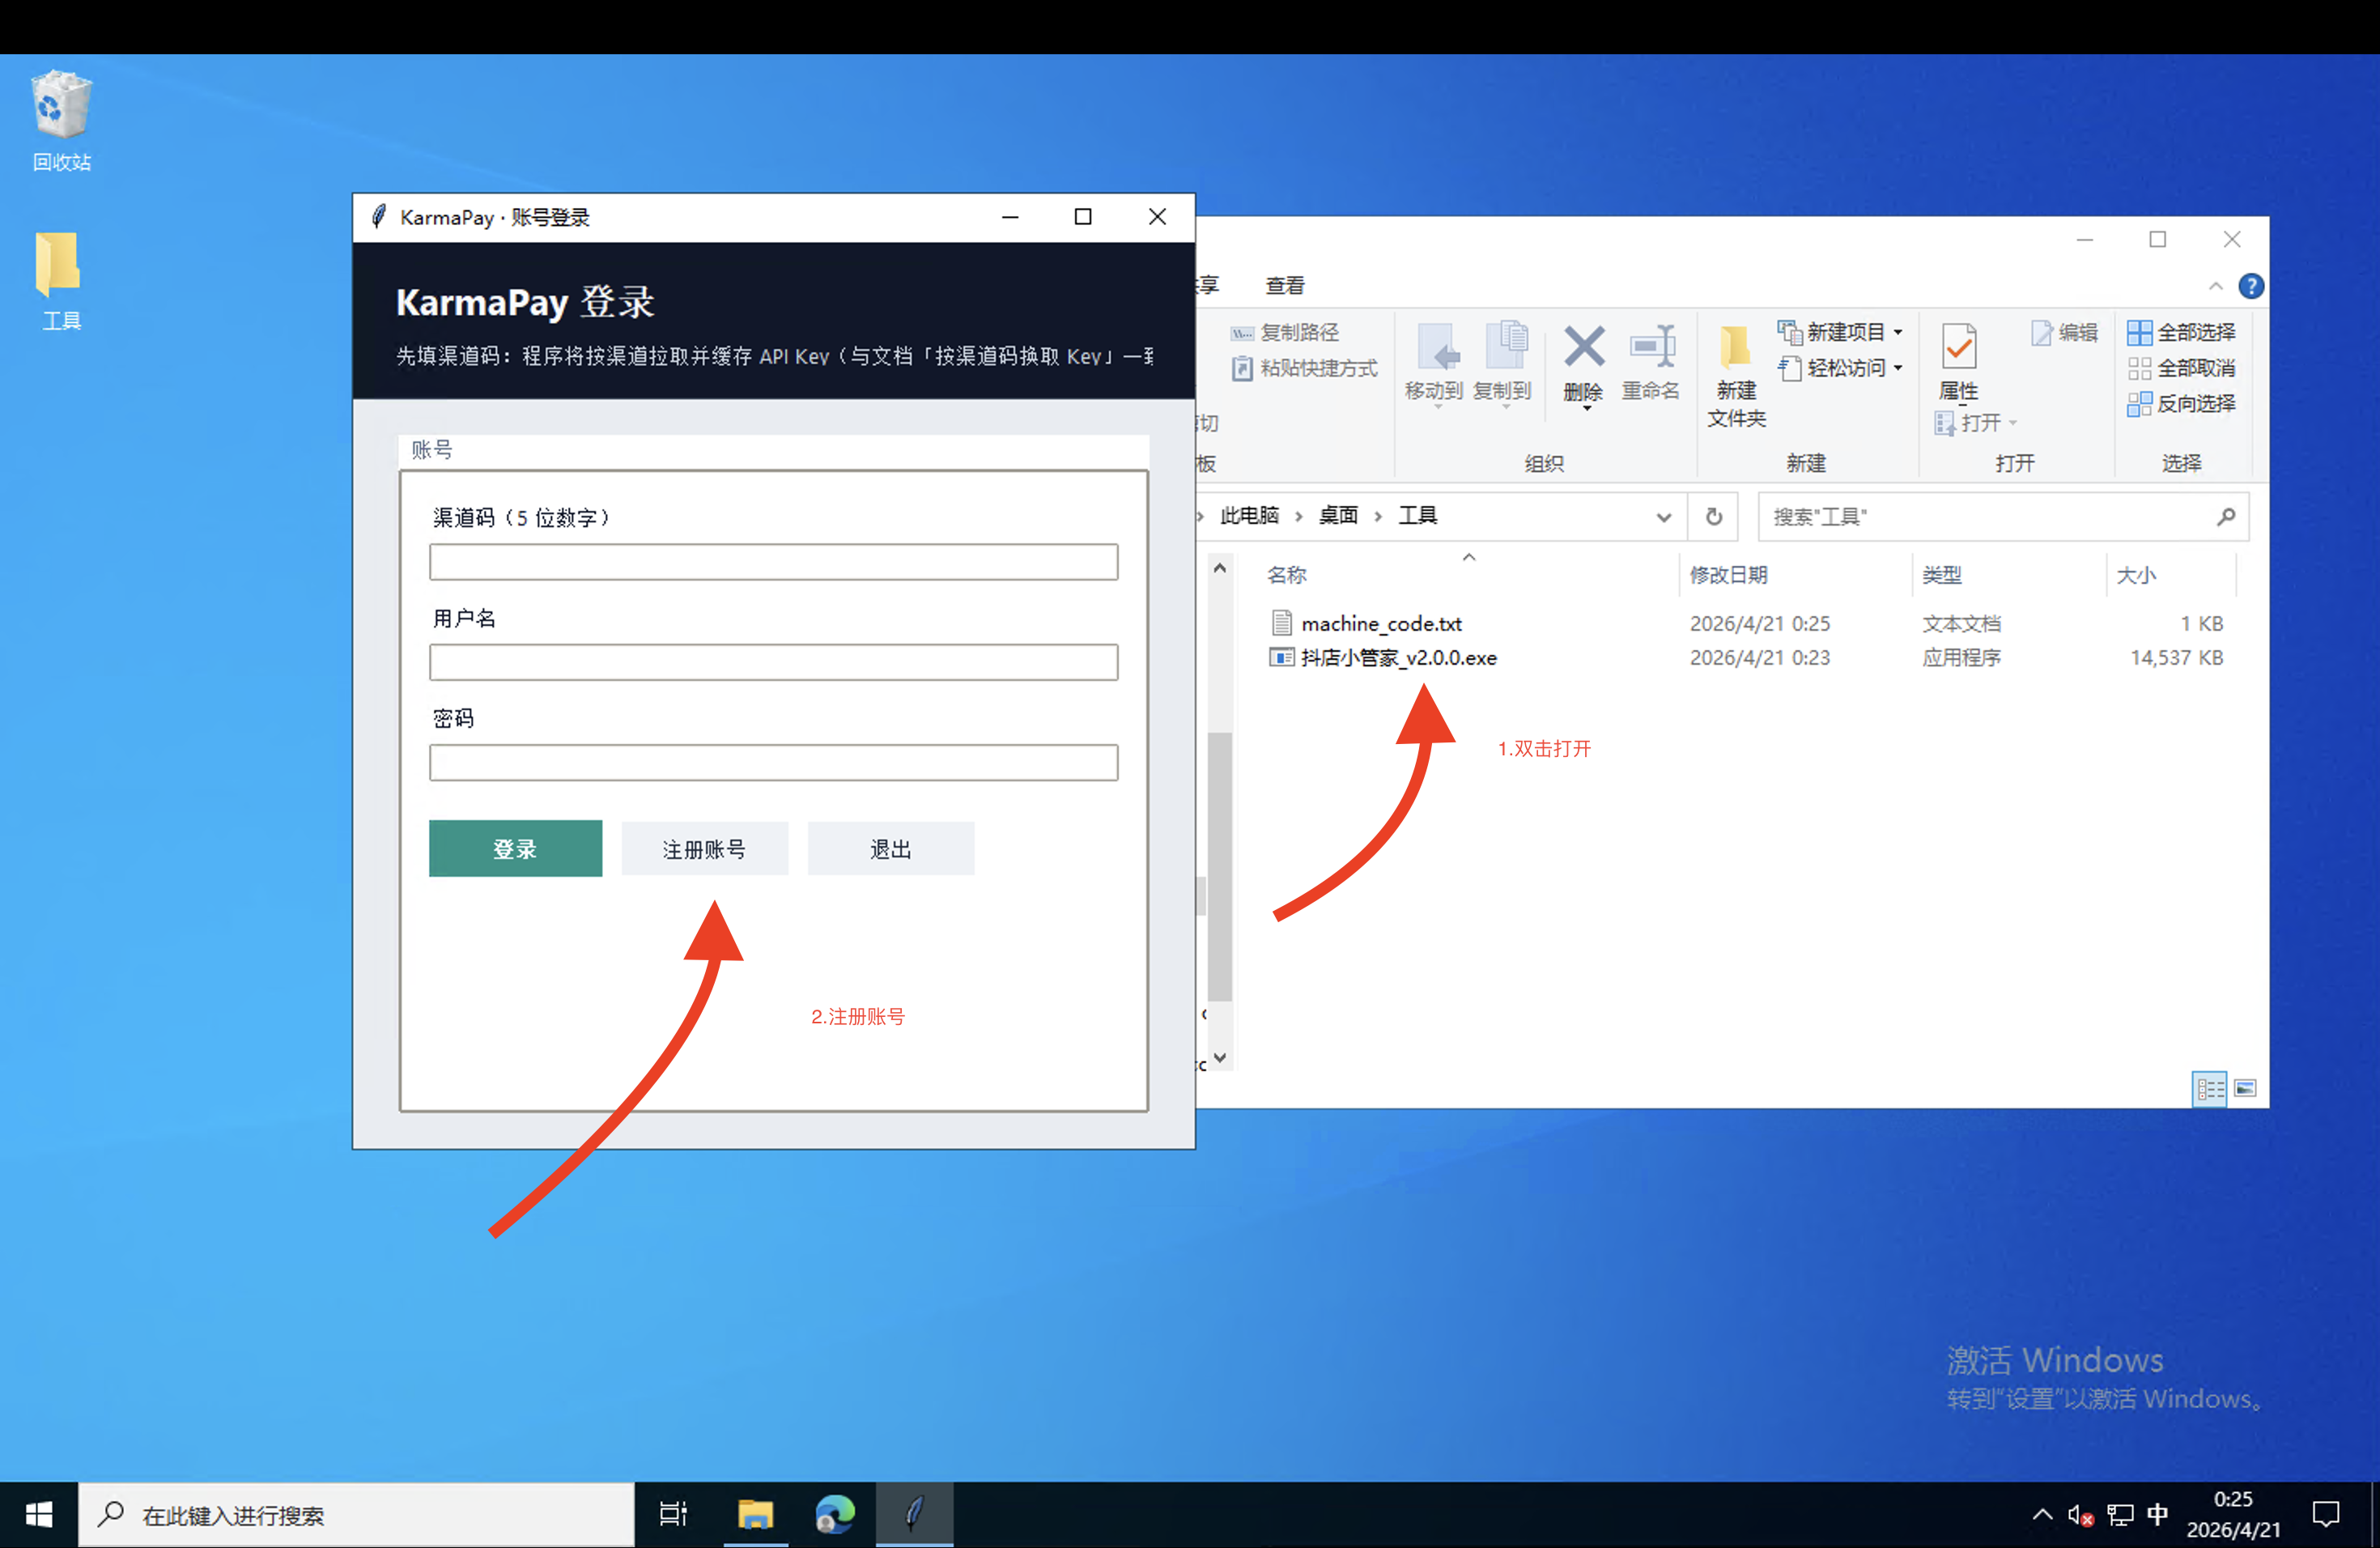Click the 新建文件夹 icon
Image resolution: width=2380 pixels, height=1548 pixels.
tap(1737, 375)
